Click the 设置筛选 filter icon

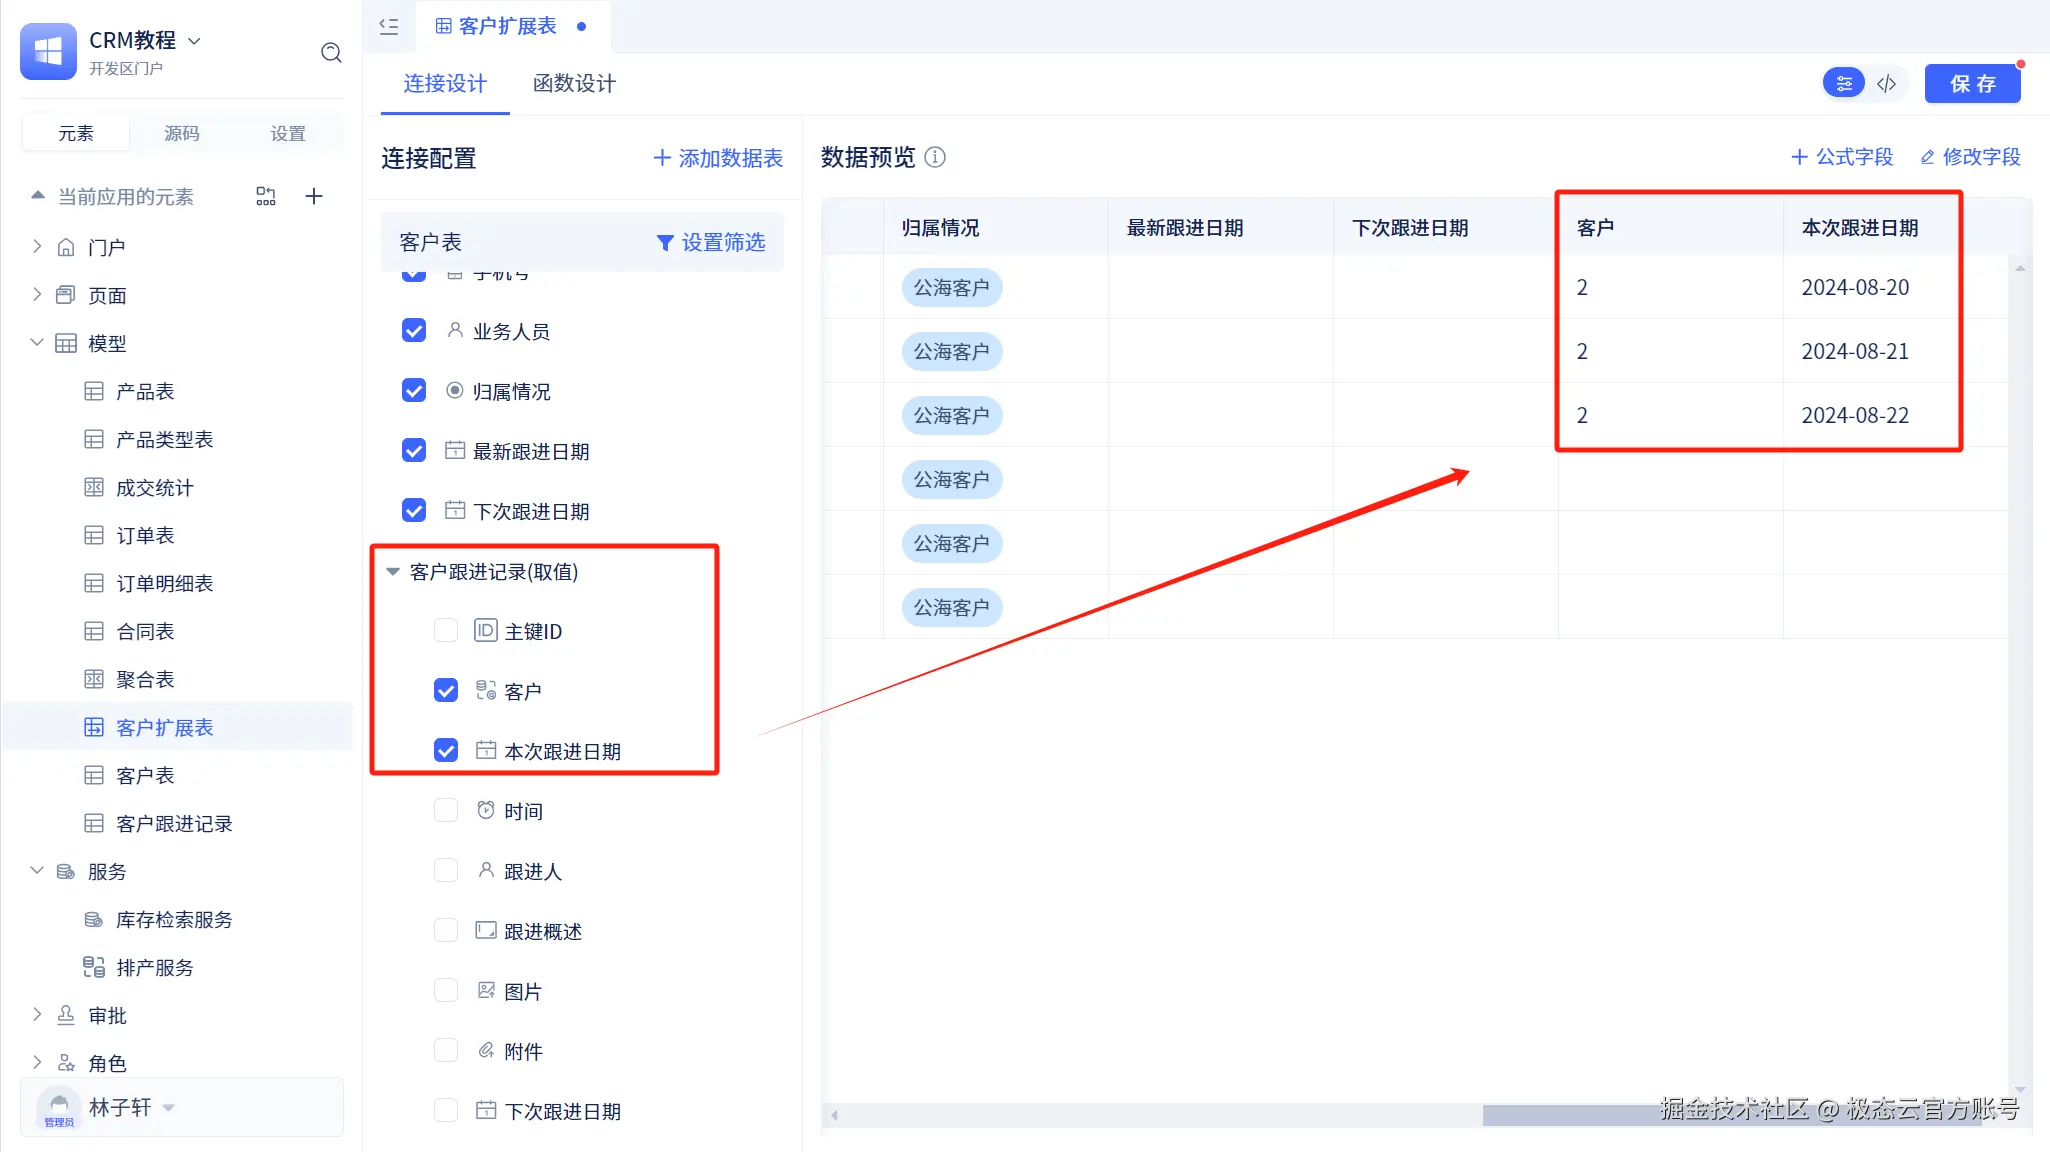point(664,243)
